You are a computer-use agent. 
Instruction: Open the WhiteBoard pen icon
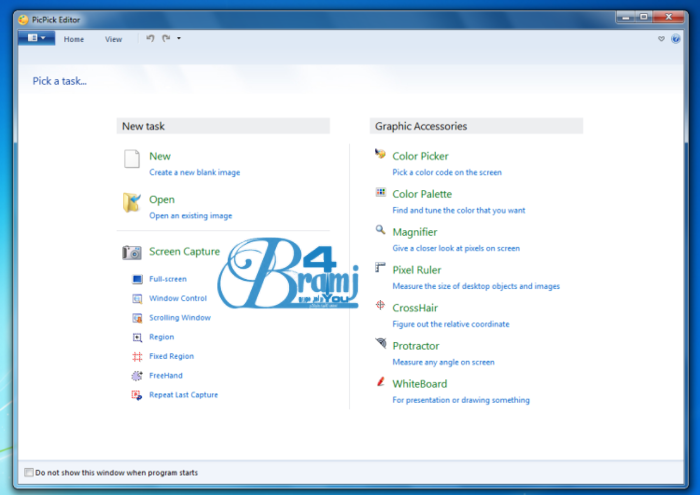pyautogui.click(x=380, y=382)
